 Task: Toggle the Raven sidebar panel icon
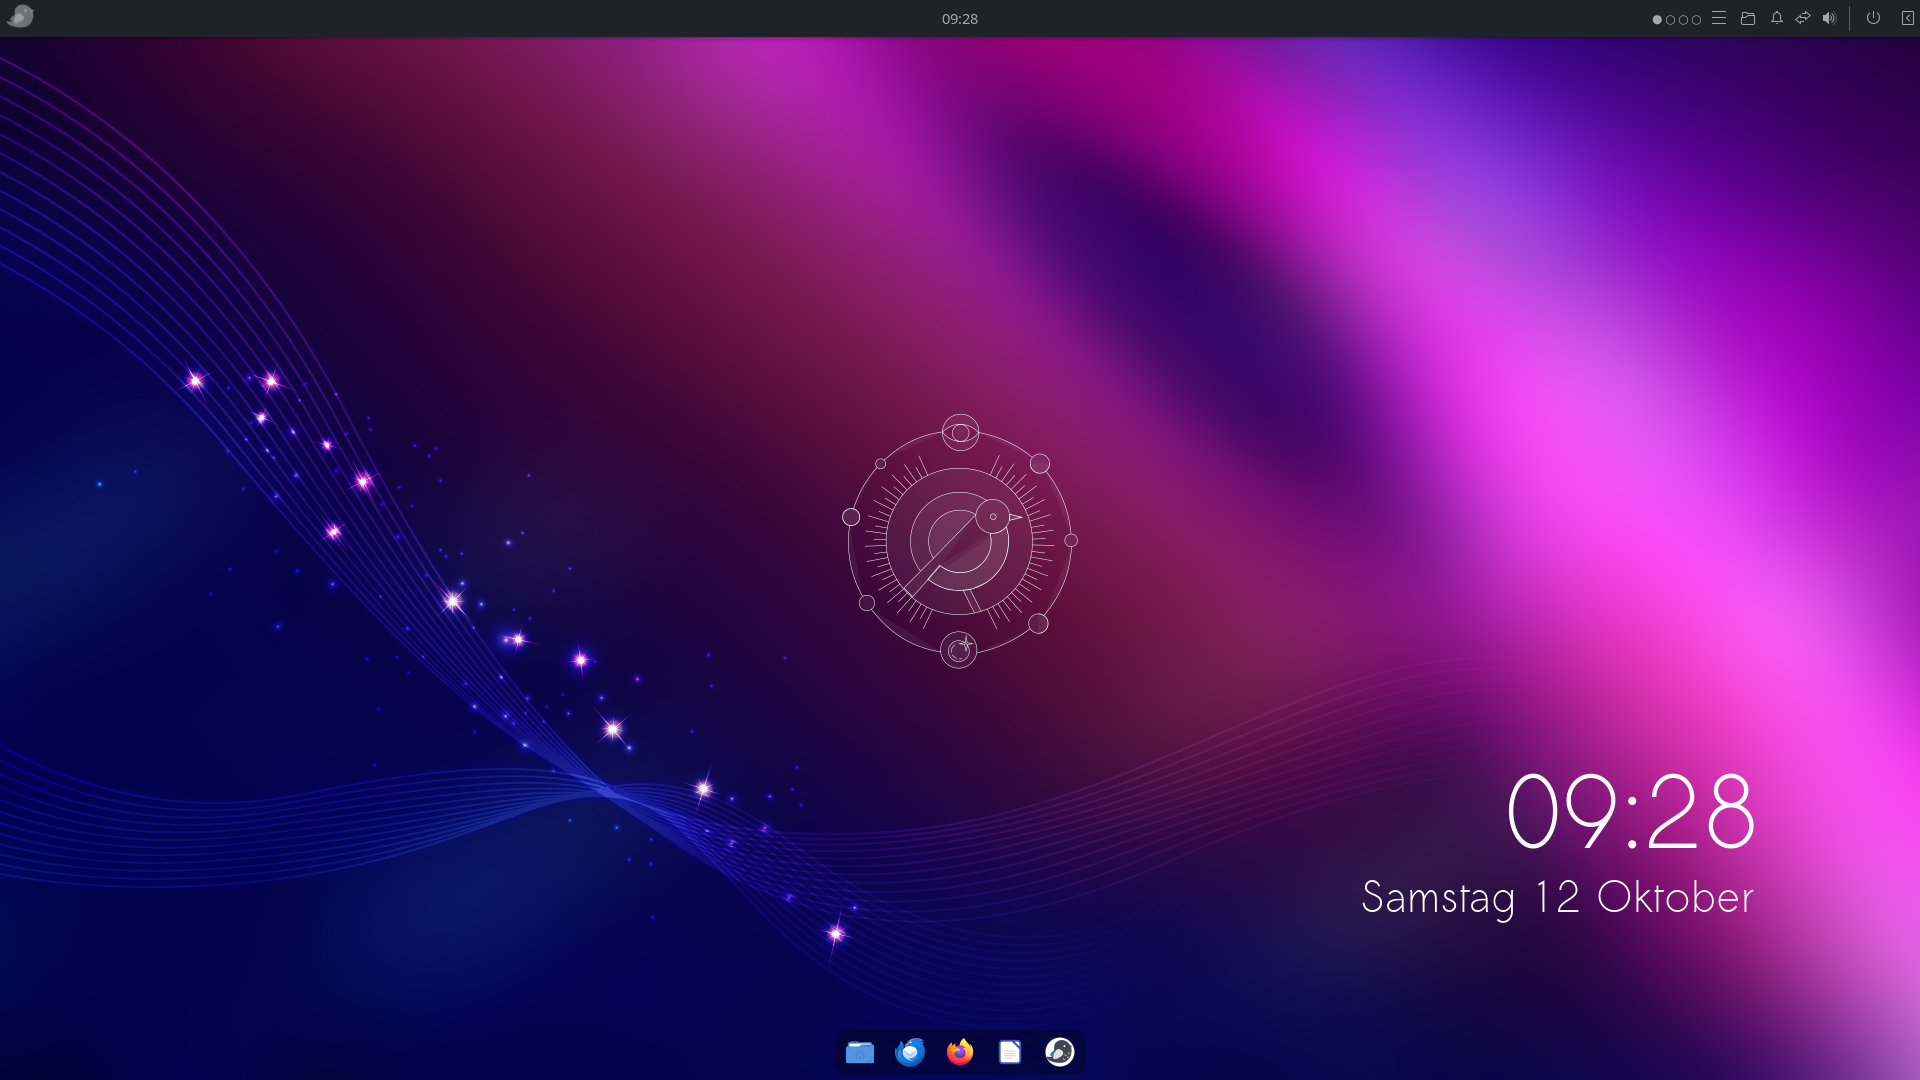pos(1907,18)
